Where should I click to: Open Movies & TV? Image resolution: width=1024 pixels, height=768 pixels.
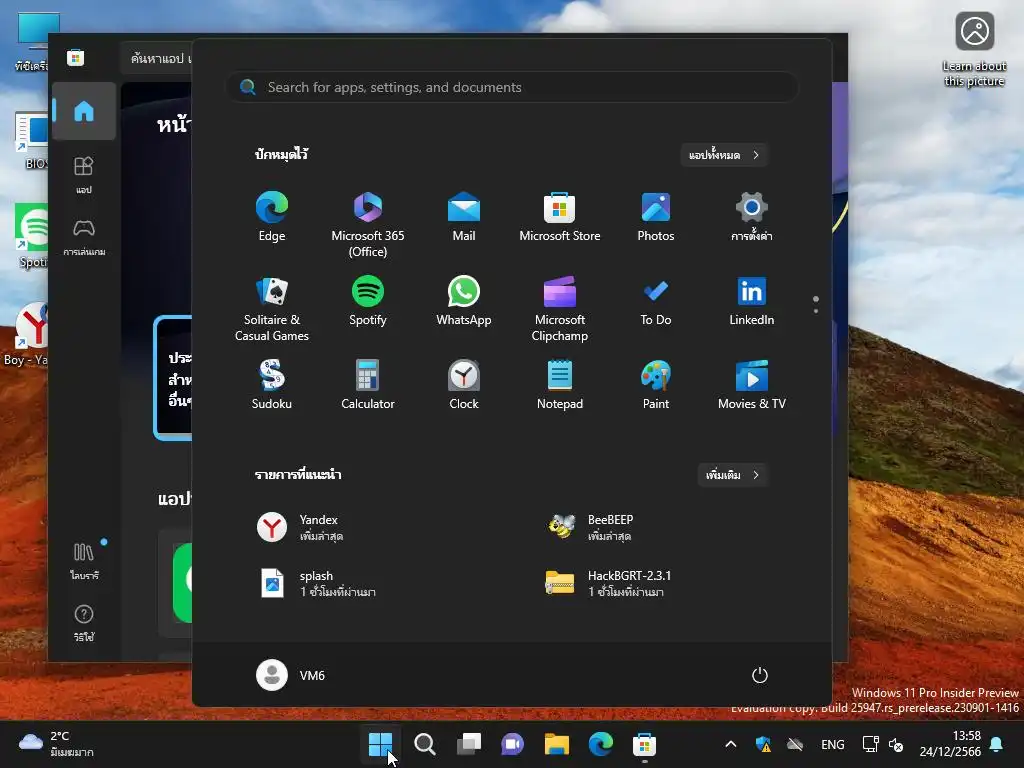752,385
